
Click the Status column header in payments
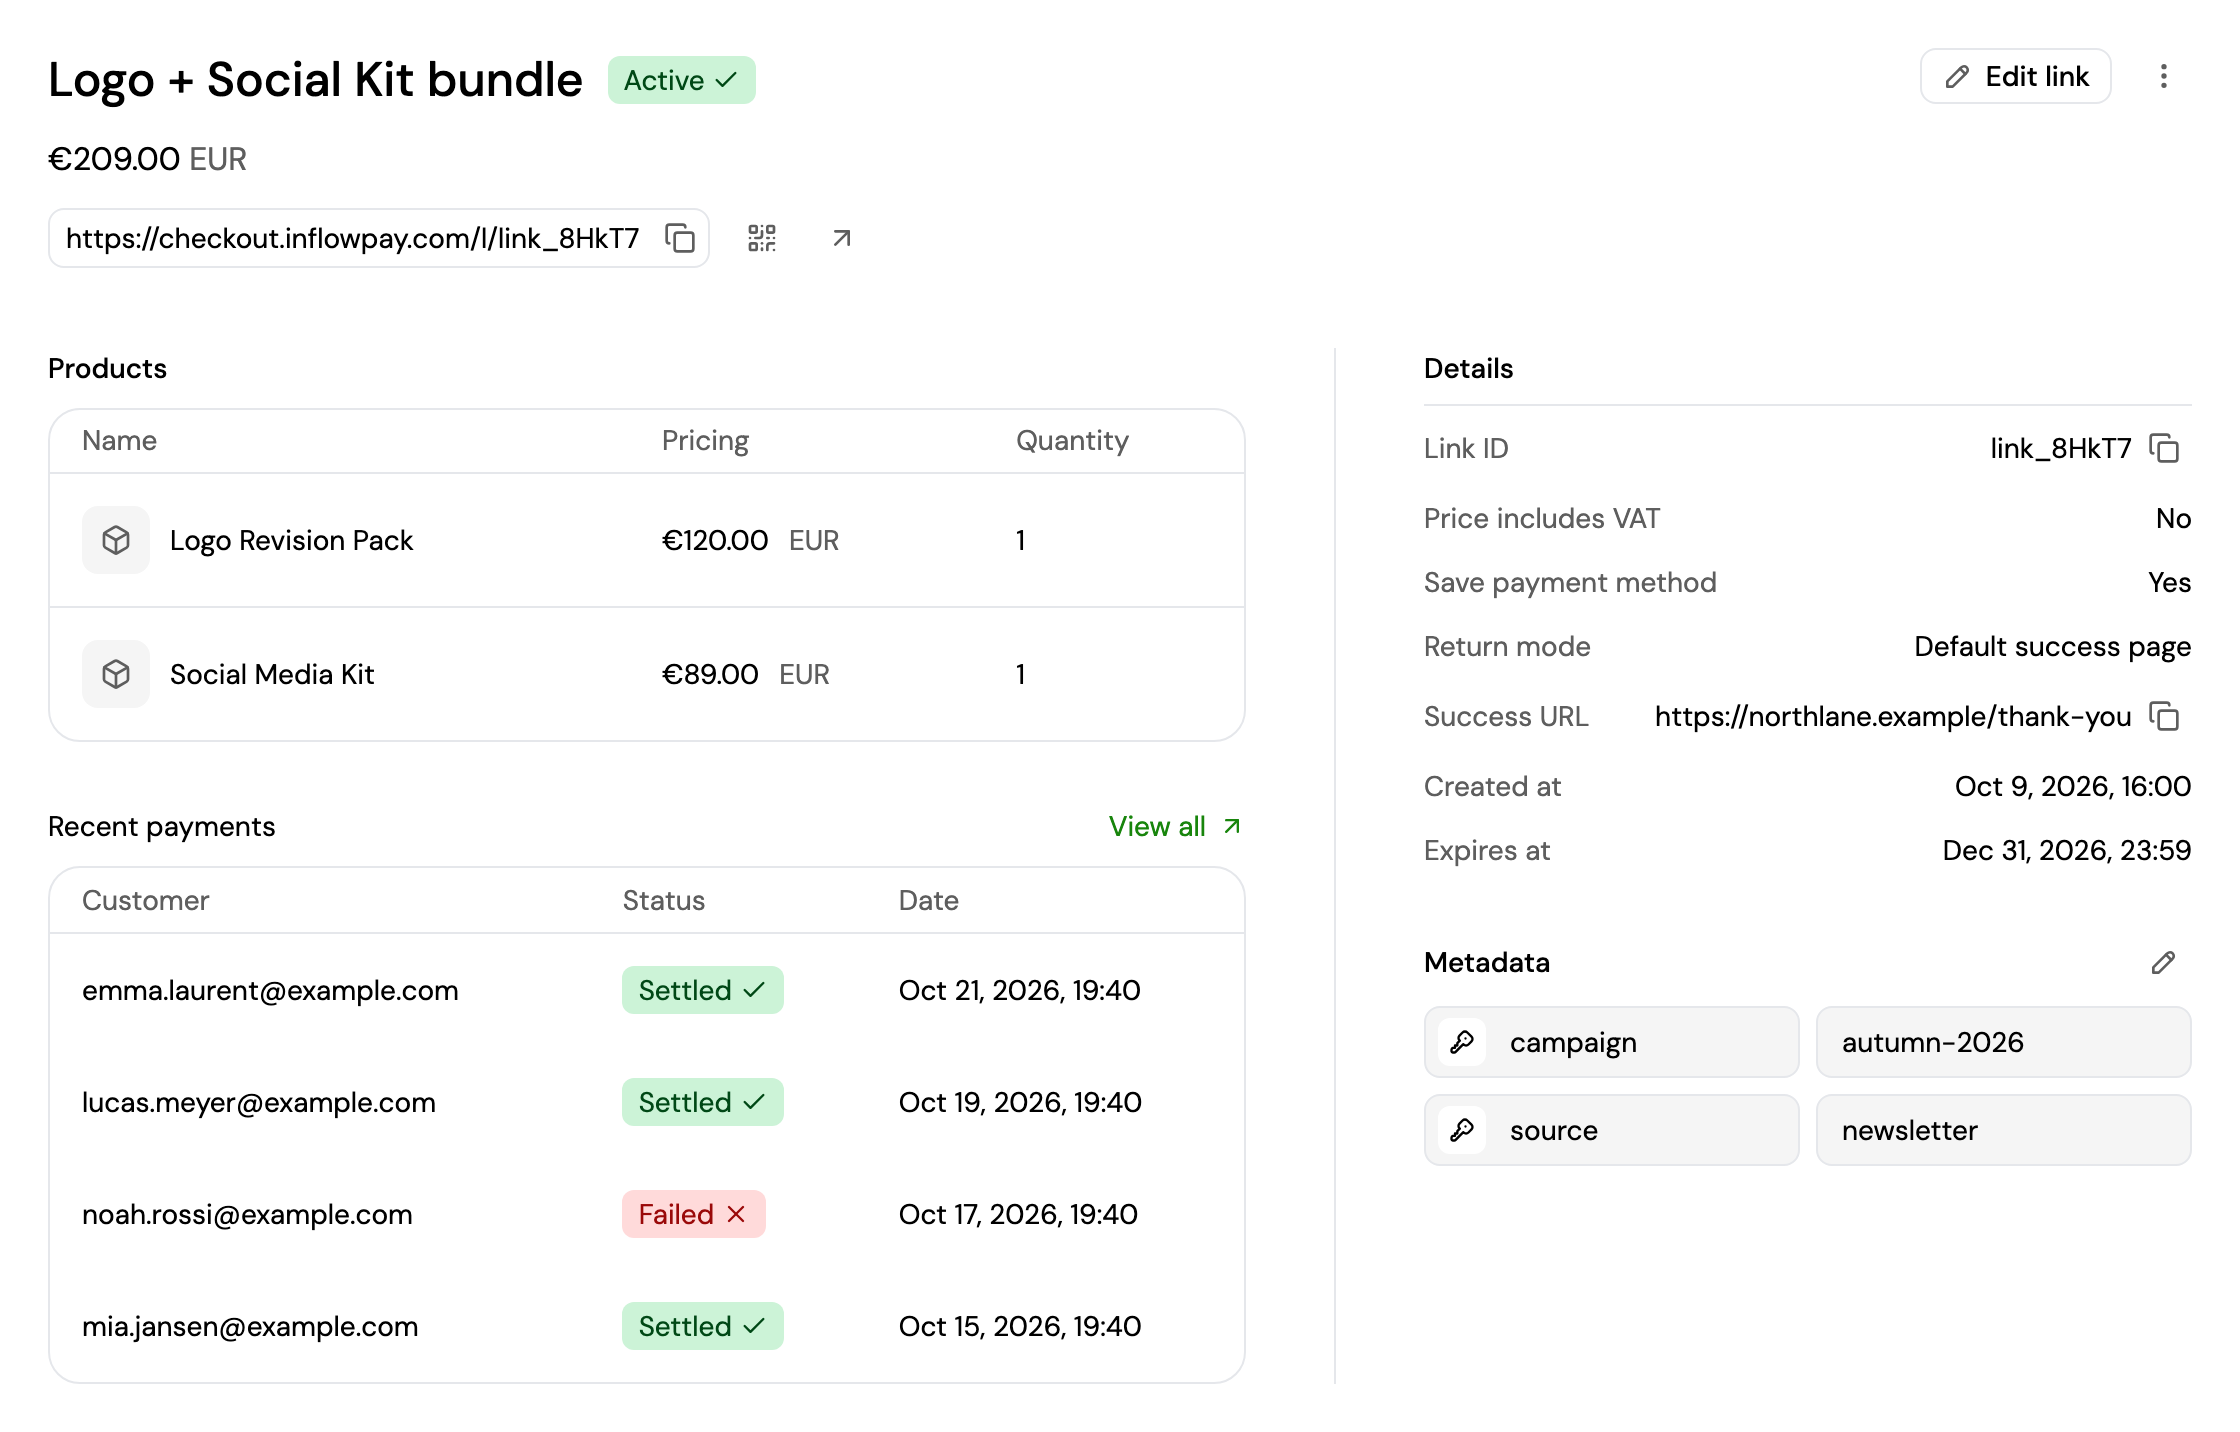(x=664, y=900)
